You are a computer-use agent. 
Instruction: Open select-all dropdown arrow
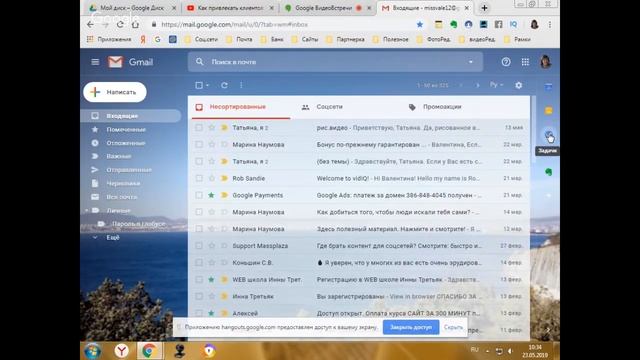coord(207,85)
